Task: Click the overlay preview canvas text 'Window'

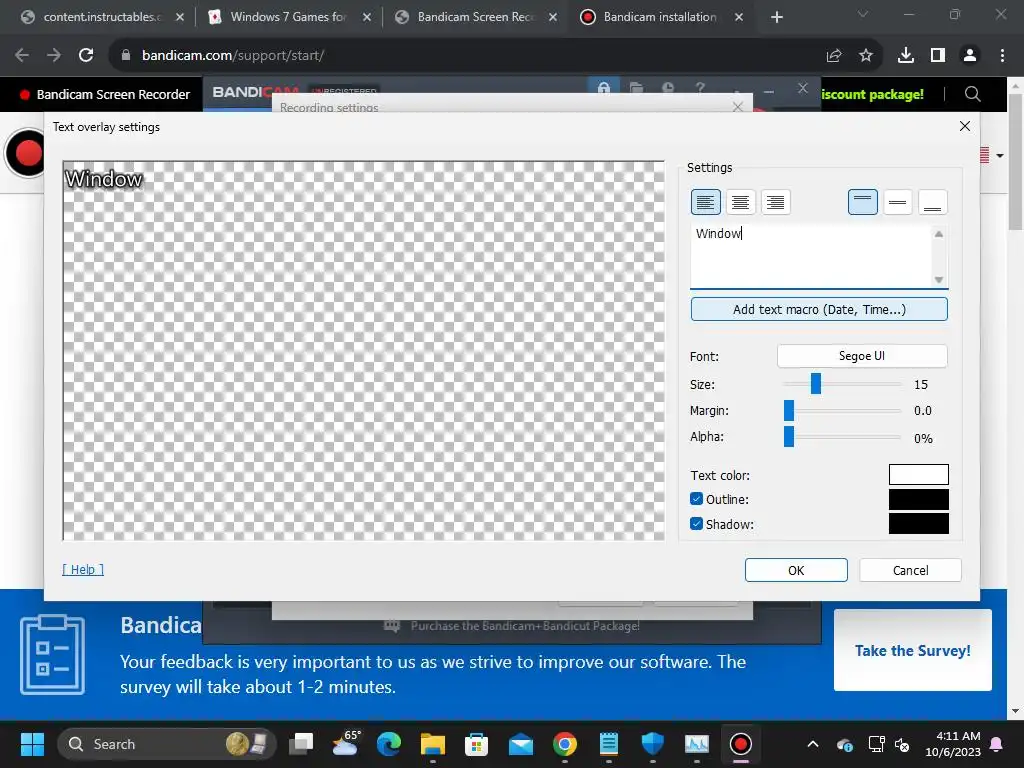Action: 103,179
